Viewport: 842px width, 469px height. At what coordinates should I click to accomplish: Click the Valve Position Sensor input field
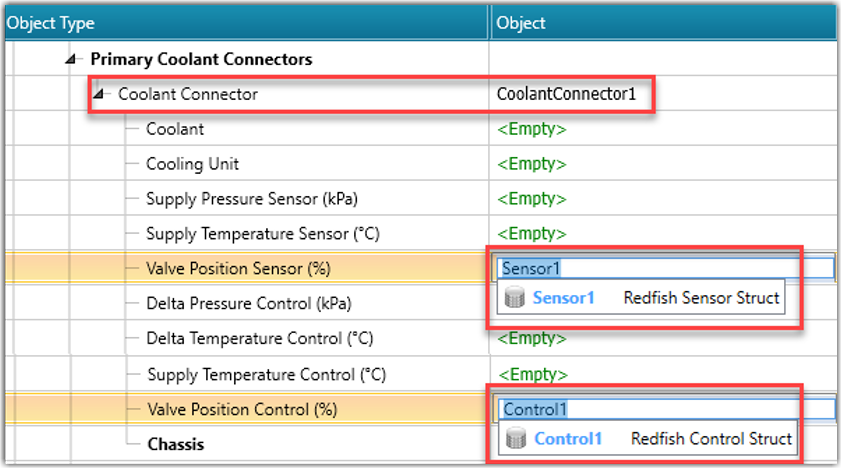coord(664,268)
